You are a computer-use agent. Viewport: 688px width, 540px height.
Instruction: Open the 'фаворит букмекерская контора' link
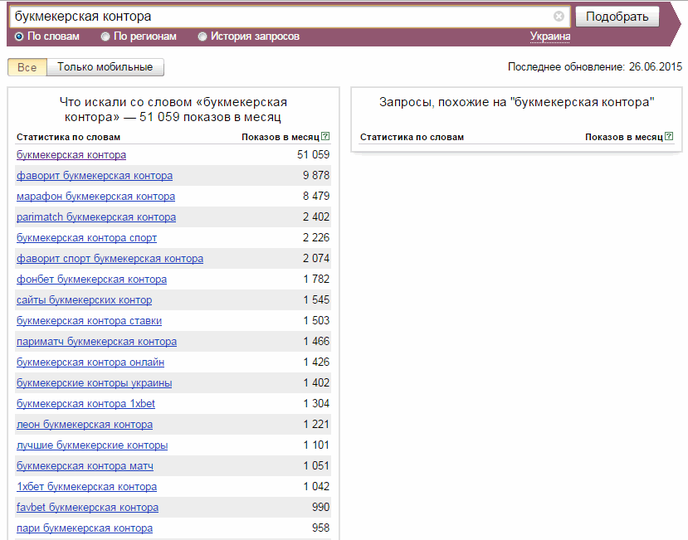coord(94,175)
